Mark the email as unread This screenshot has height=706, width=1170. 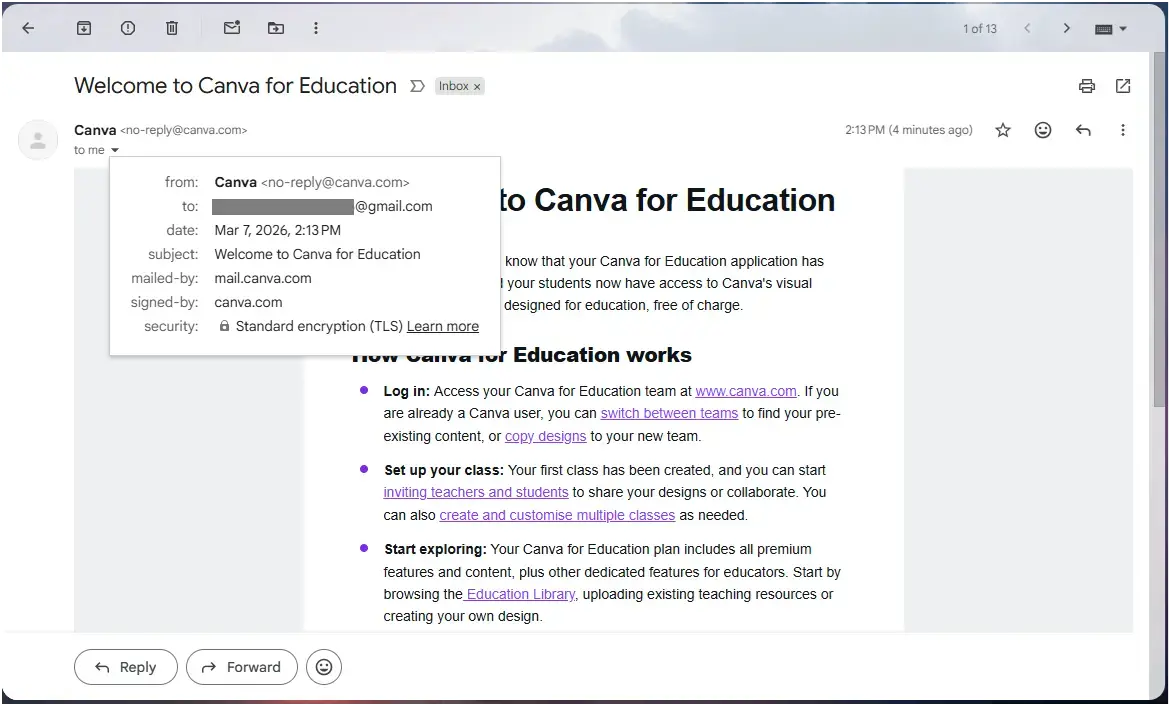coord(232,28)
